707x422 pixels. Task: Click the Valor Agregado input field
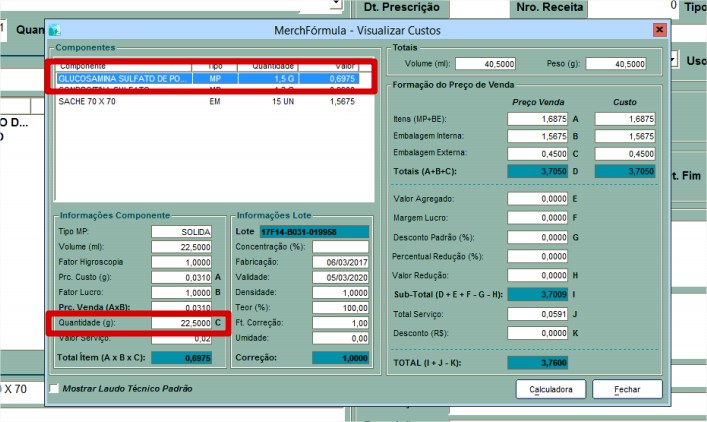[538, 198]
